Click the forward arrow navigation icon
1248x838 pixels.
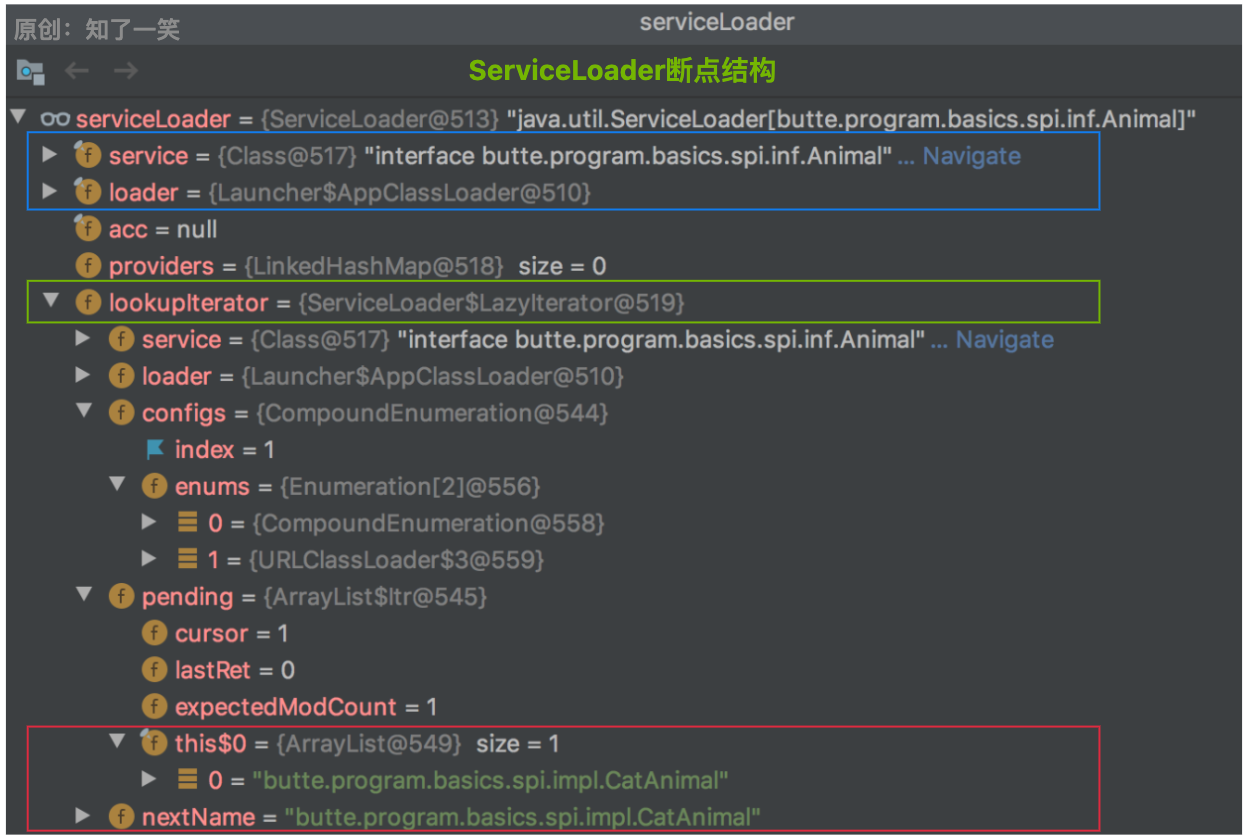[125, 70]
